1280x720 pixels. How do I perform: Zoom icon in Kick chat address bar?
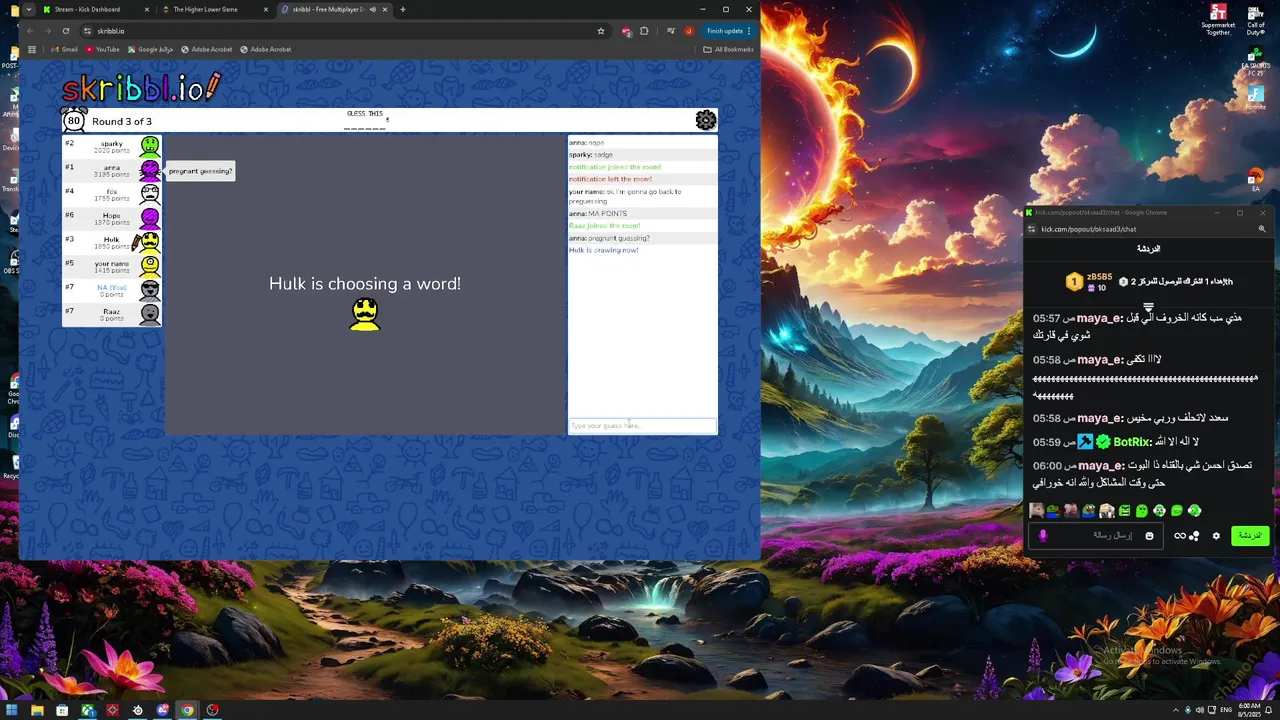(x=1262, y=229)
